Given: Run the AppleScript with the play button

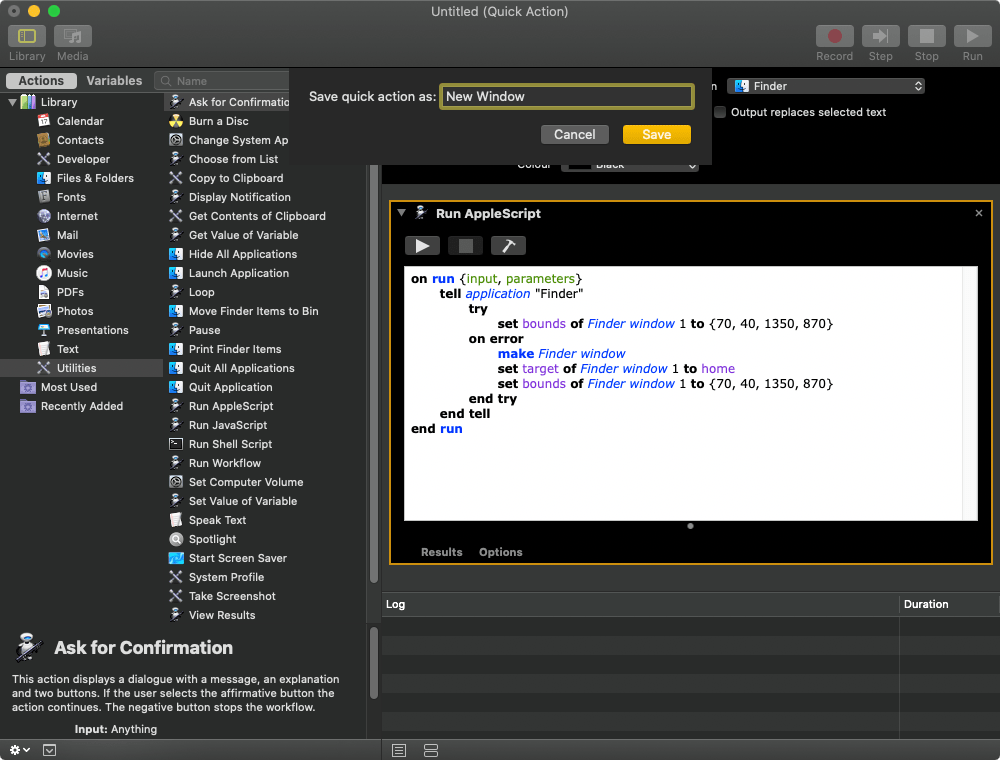Looking at the screenshot, I should pos(422,246).
